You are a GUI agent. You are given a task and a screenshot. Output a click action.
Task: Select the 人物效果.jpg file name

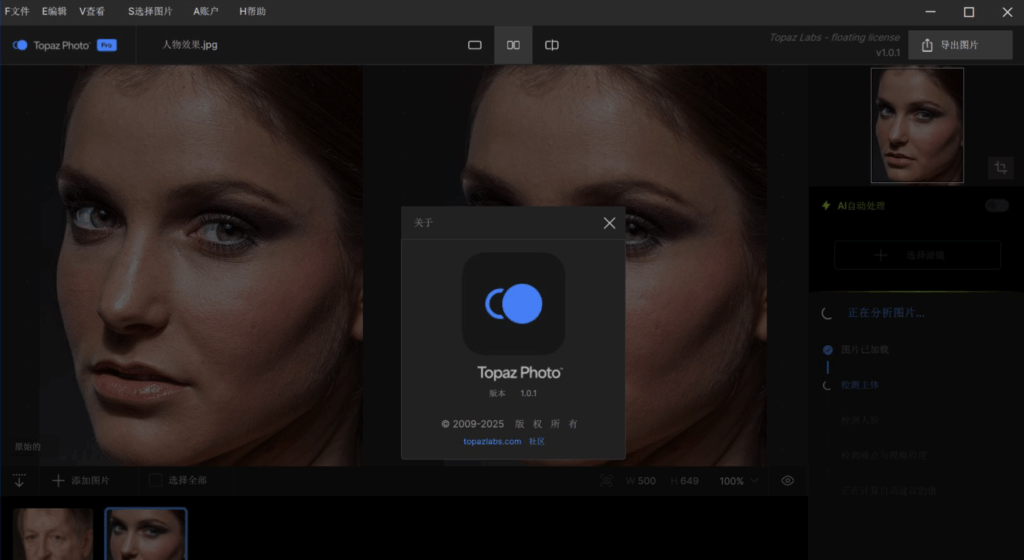pyautogui.click(x=189, y=44)
